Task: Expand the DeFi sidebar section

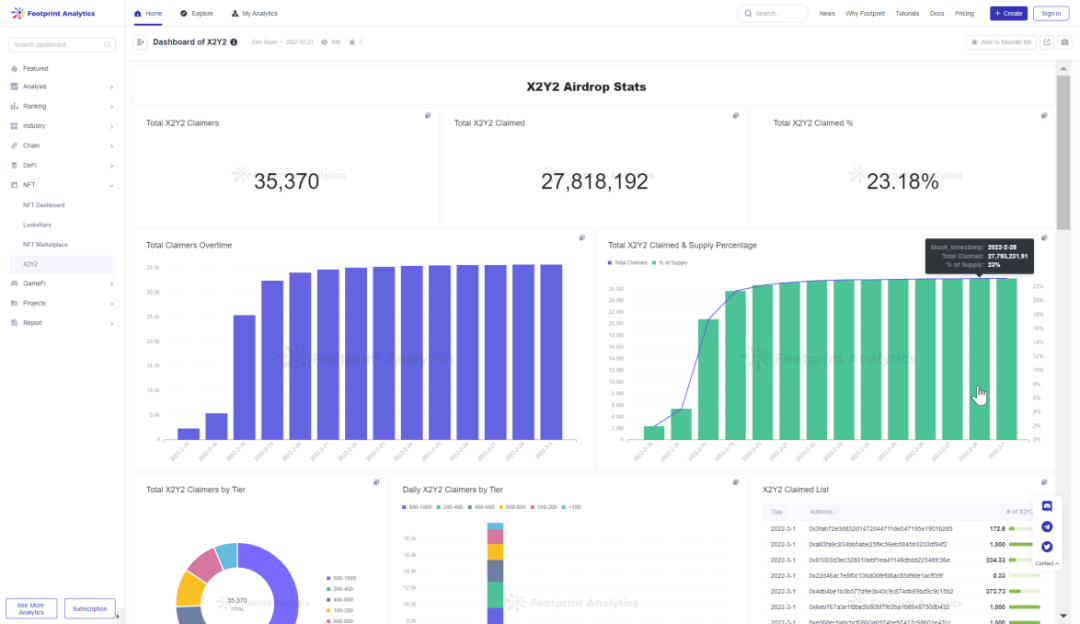Action: coord(112,165)
